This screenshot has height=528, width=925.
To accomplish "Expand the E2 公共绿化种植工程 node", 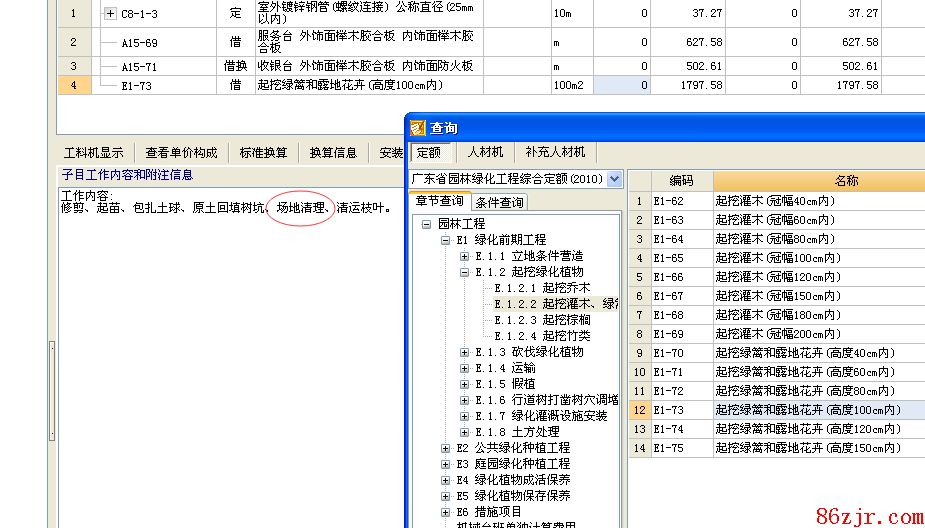I will click(x=446, y=448).
